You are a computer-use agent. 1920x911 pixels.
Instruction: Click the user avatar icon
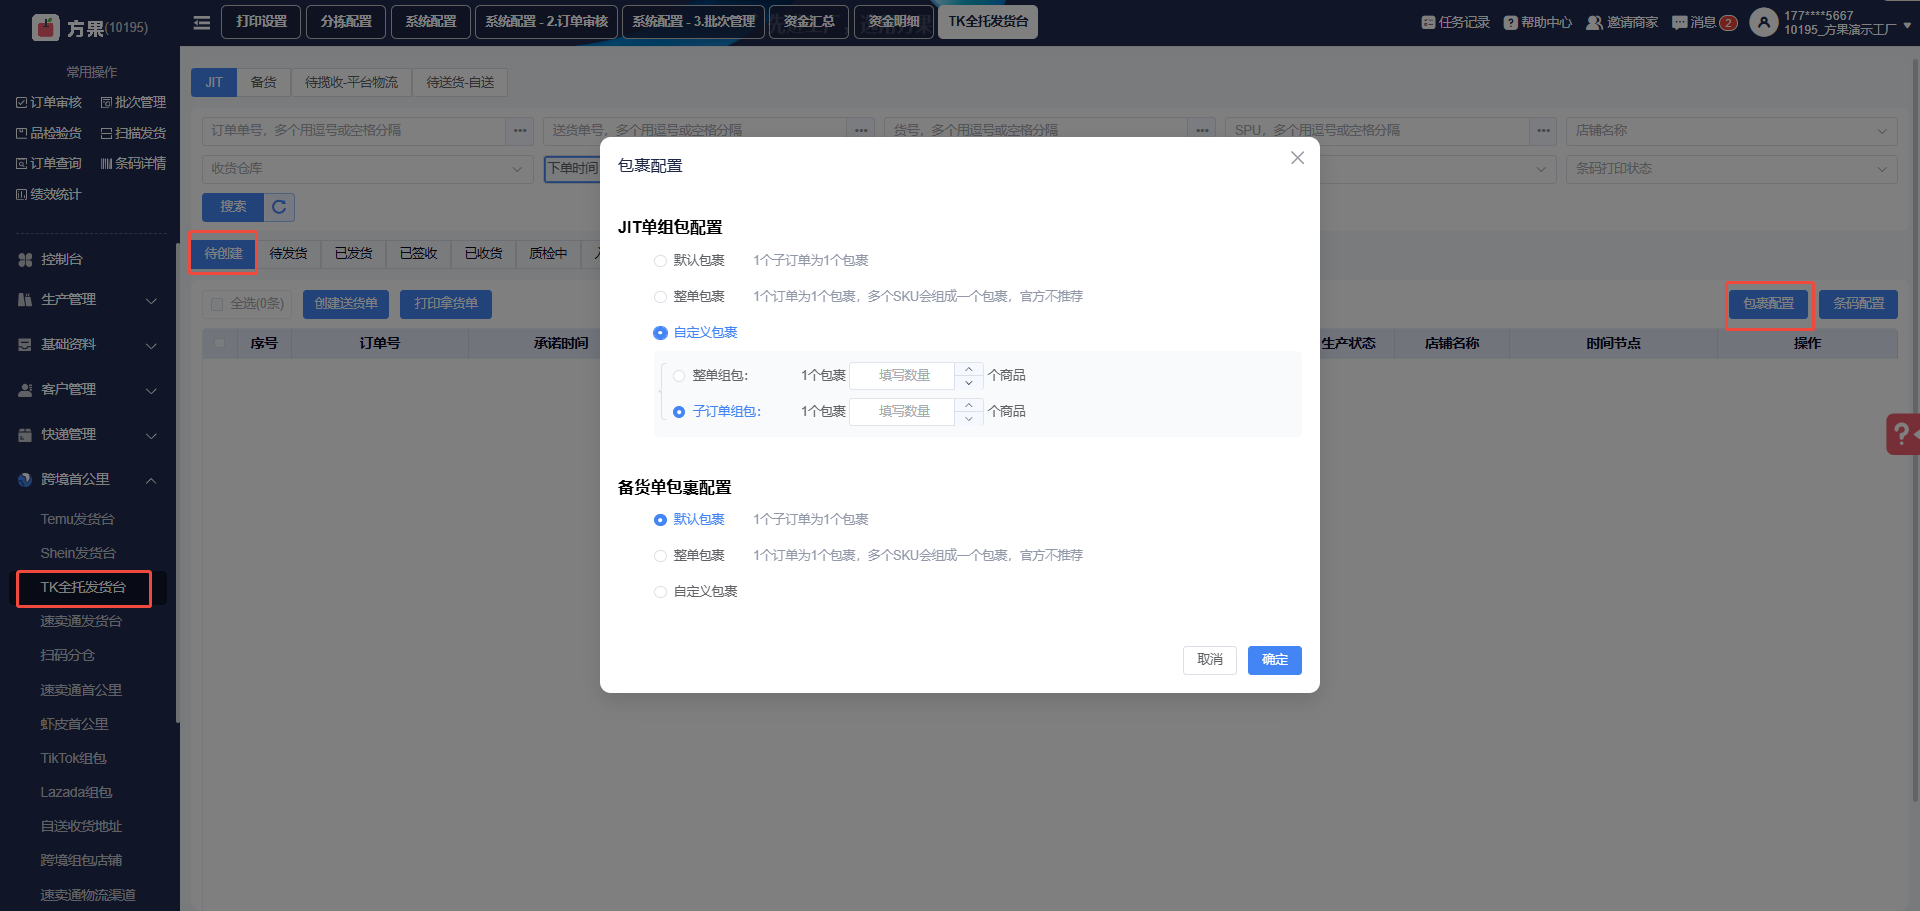[x=1763, y=22]
